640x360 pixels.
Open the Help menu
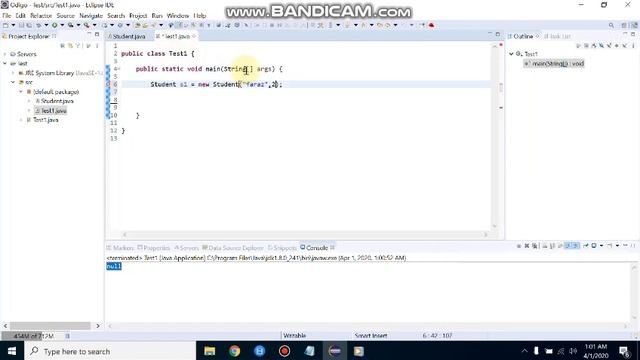(x=200, y=16)
